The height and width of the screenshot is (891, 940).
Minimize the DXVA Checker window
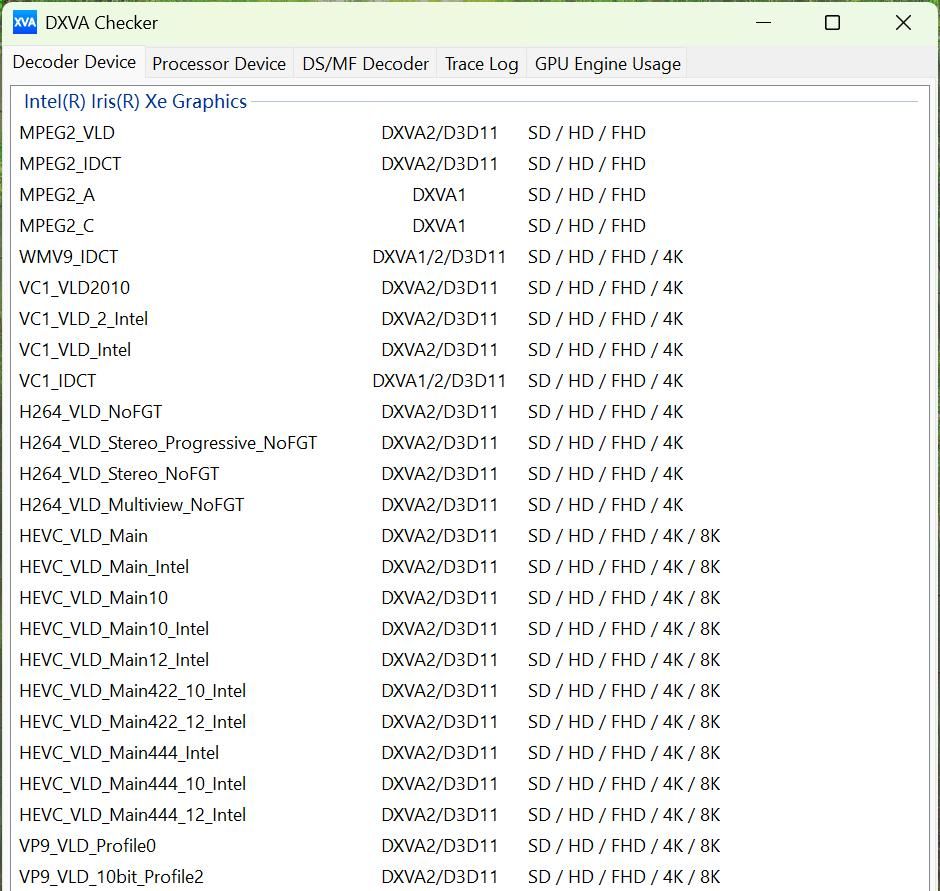click(763, 22)
